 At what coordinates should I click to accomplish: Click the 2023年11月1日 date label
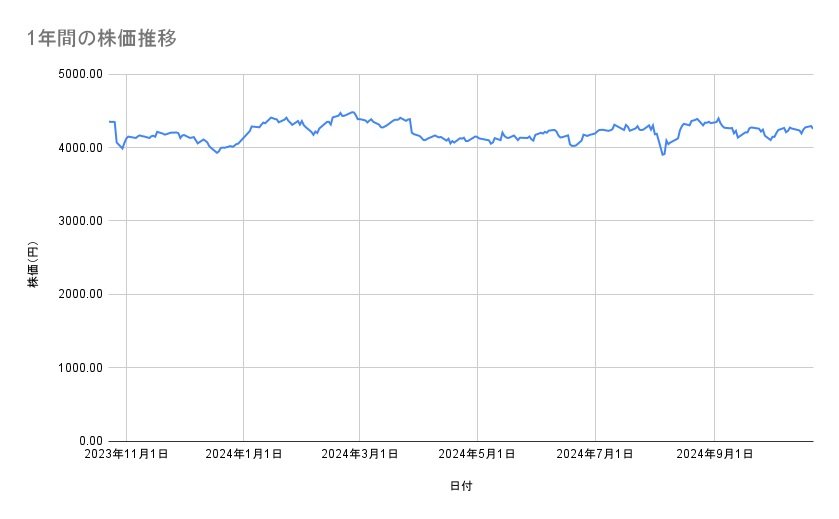pos(126,455)
